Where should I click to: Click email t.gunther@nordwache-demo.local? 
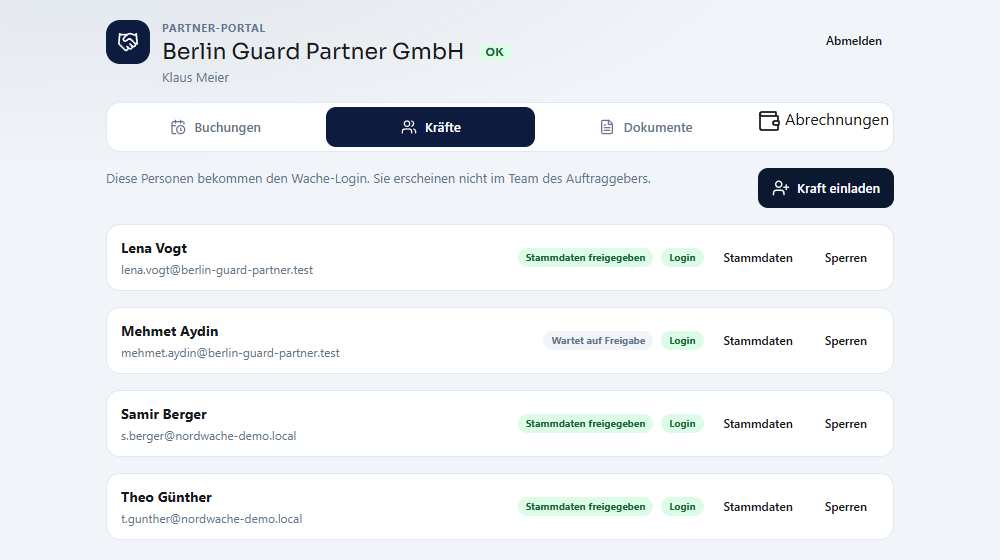[x=212, y=519]
